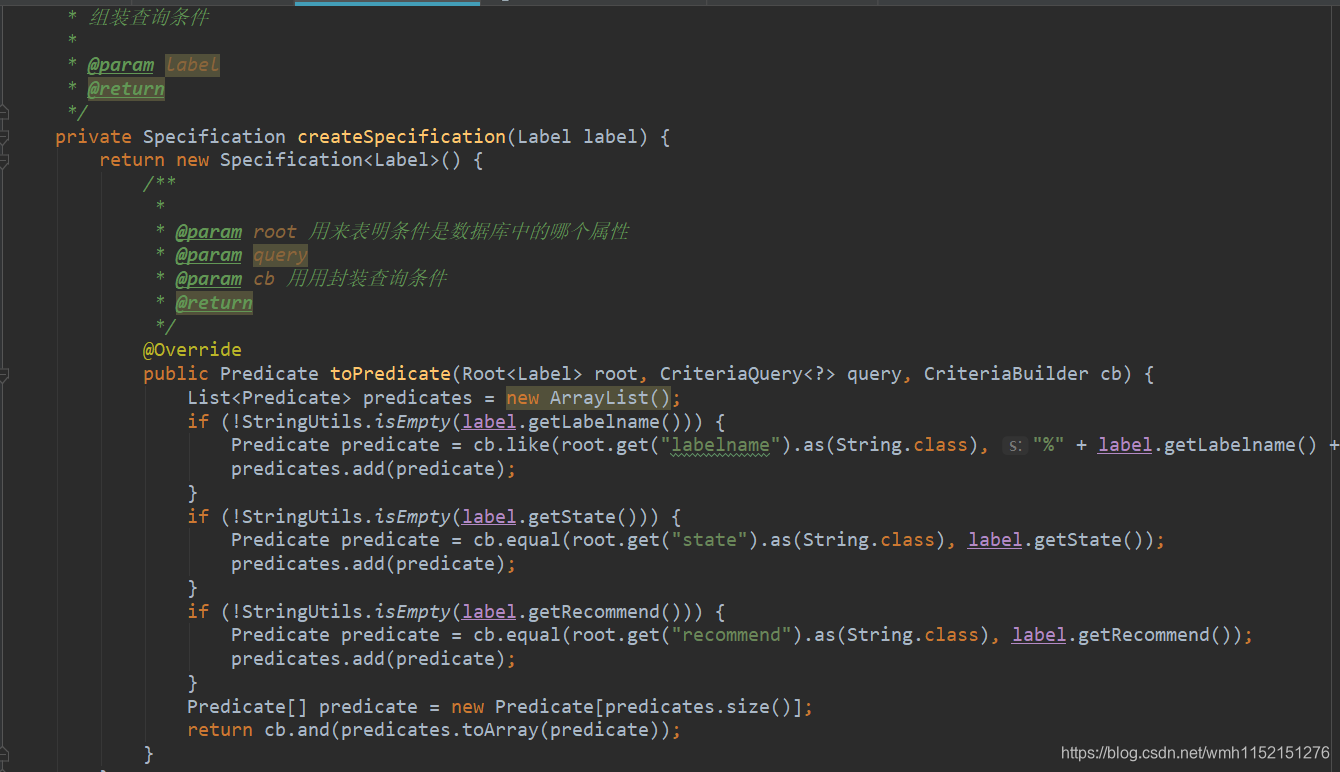Click comment 用来表明条件是数据库中的哪个属性

pyautogui.click(x=469, y=232)
